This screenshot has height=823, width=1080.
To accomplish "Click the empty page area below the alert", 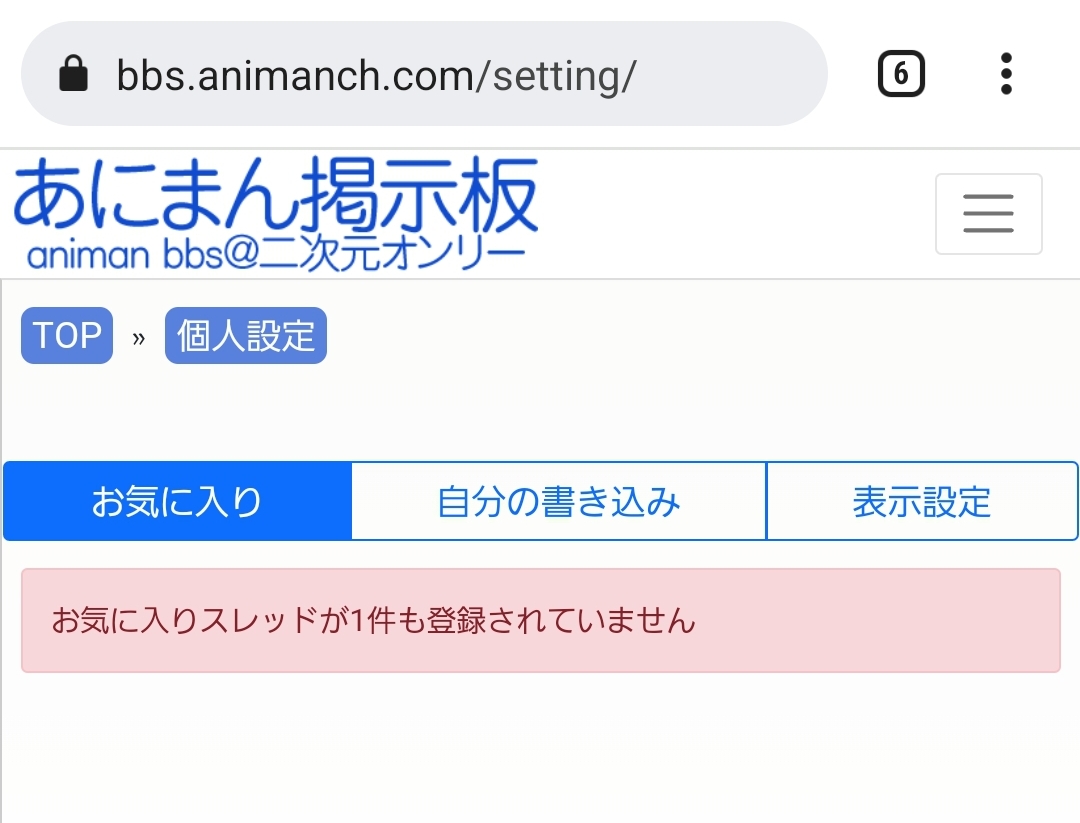I will [x=540, y=750].
